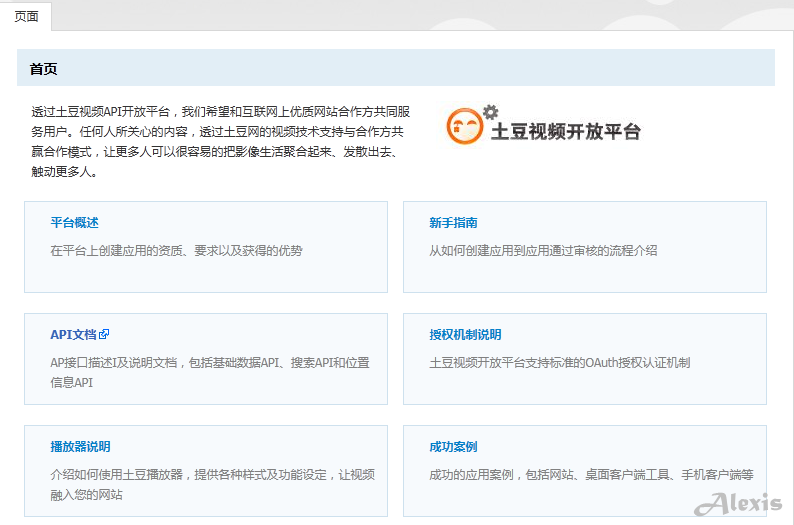
Task: Click the 成功的应用案例 description text
Action: (591, 474)
